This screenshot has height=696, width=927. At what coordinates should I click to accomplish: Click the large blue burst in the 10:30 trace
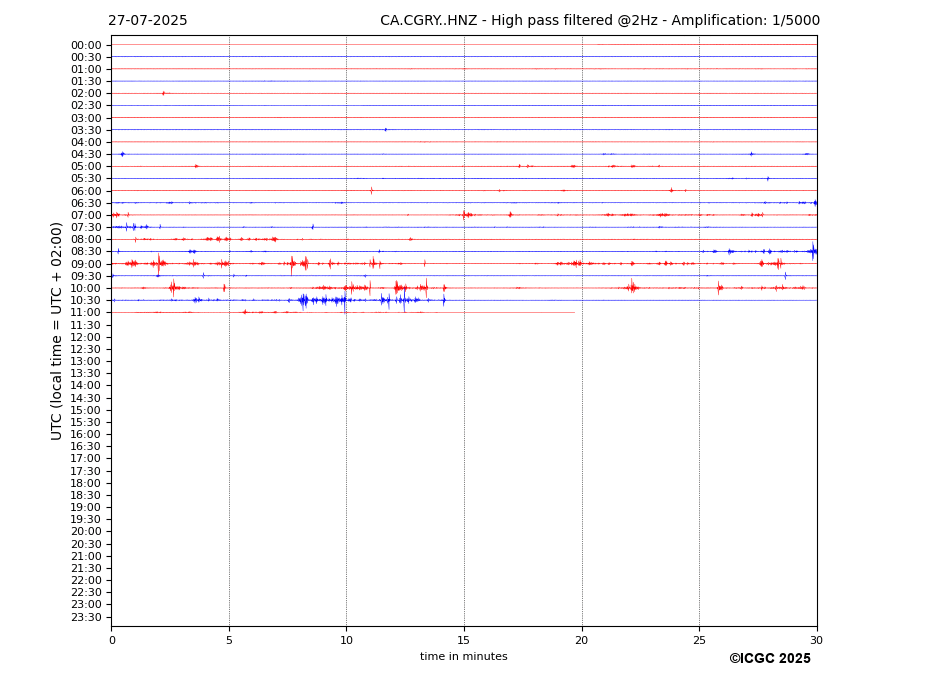coord(322,301)
